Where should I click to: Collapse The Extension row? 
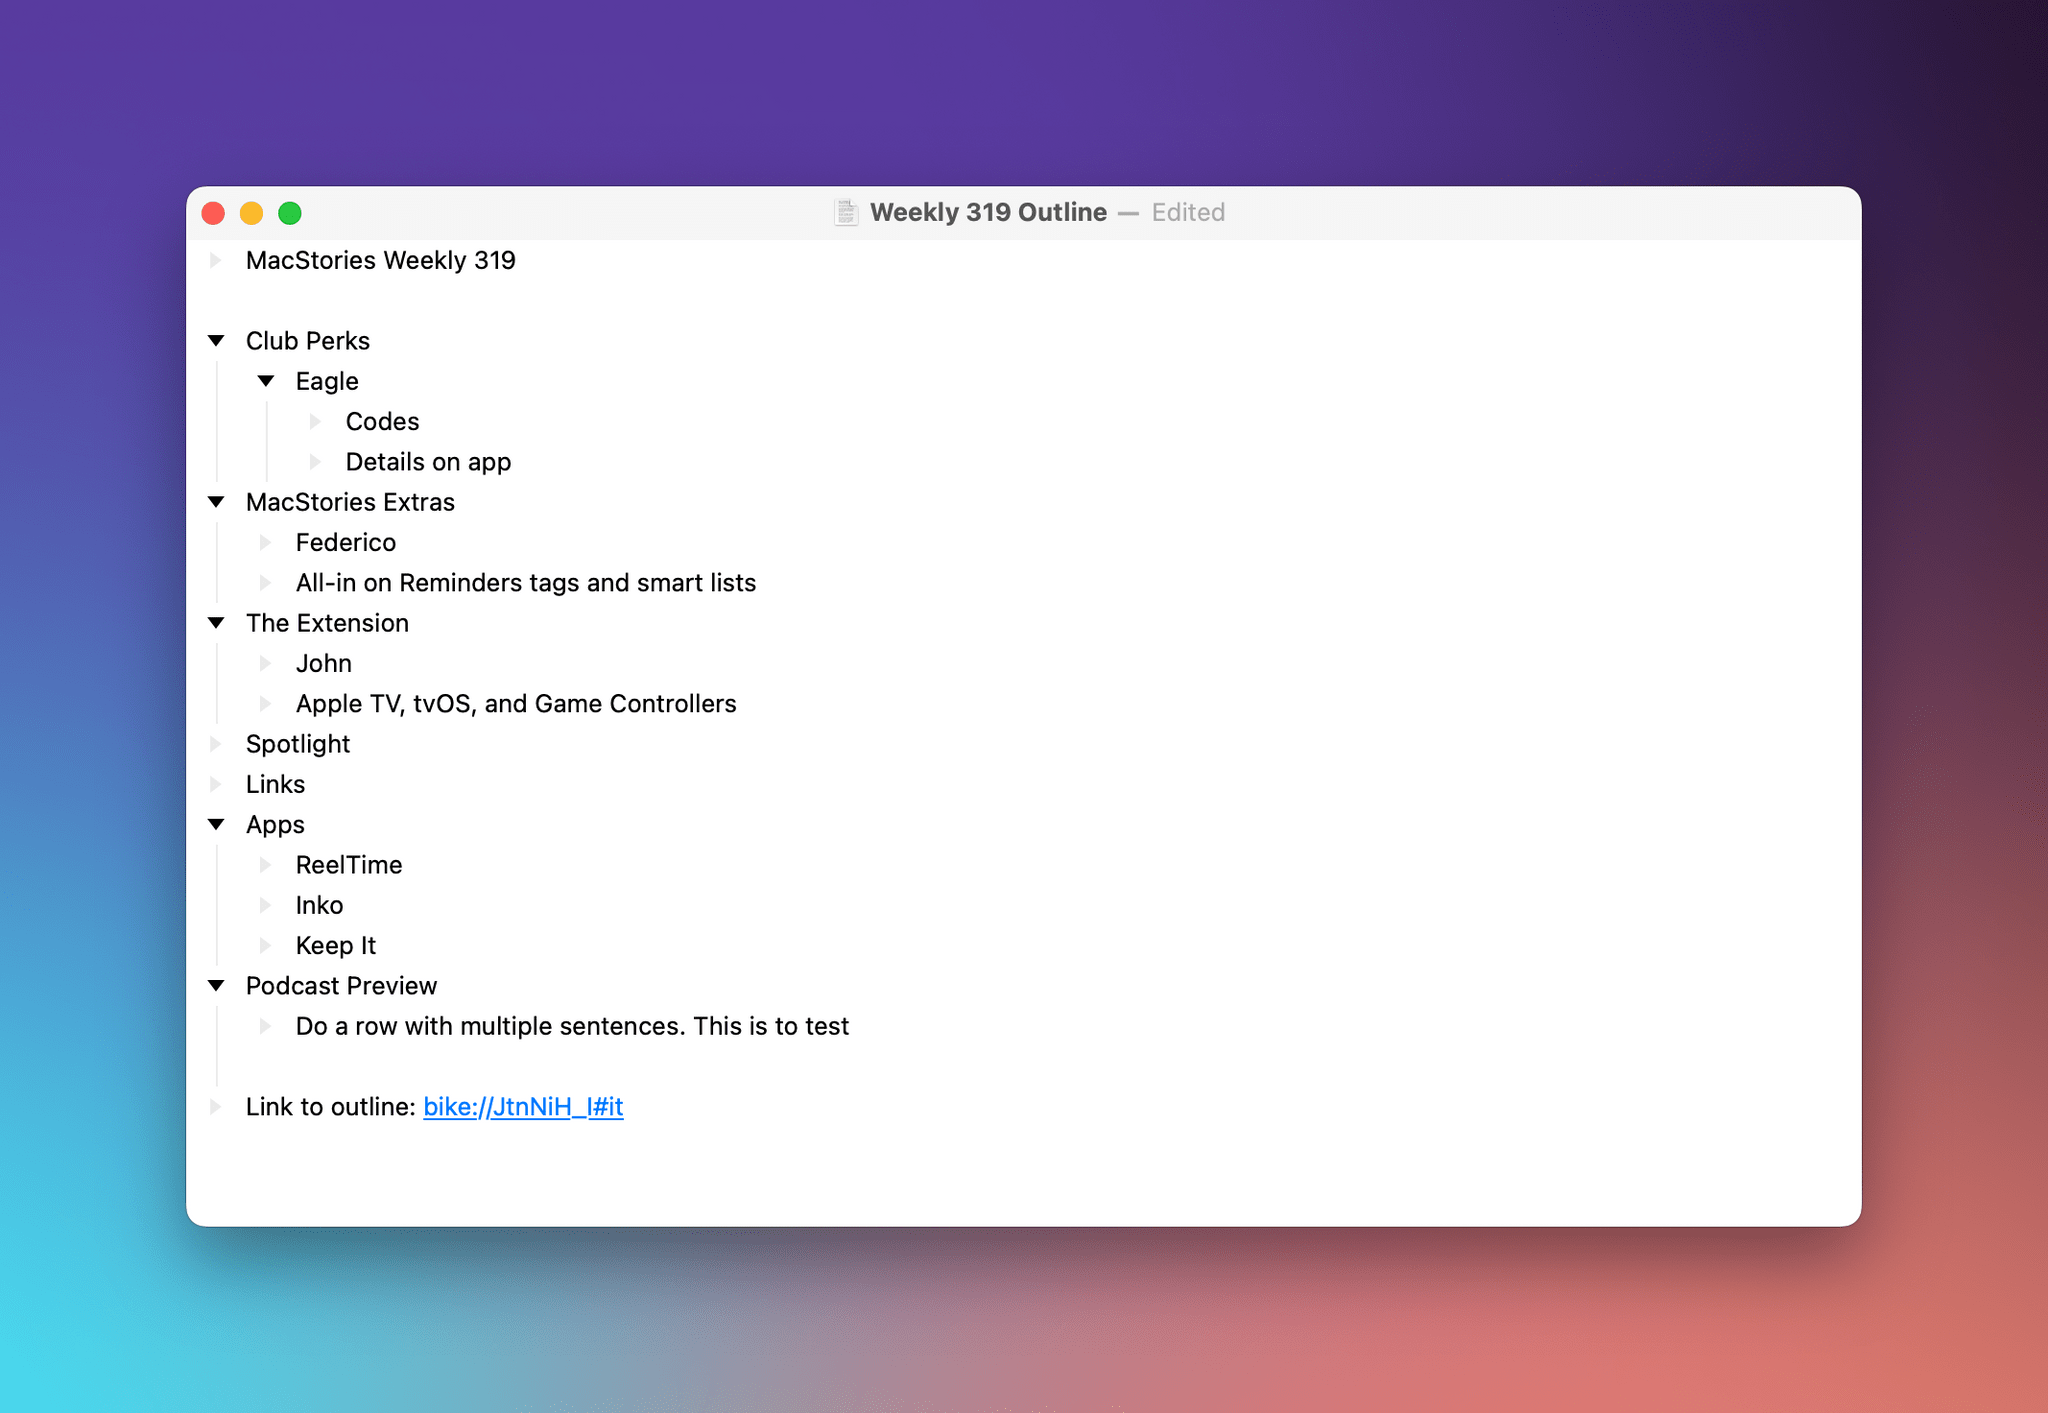pyautogui.click(x=216, y=623)
